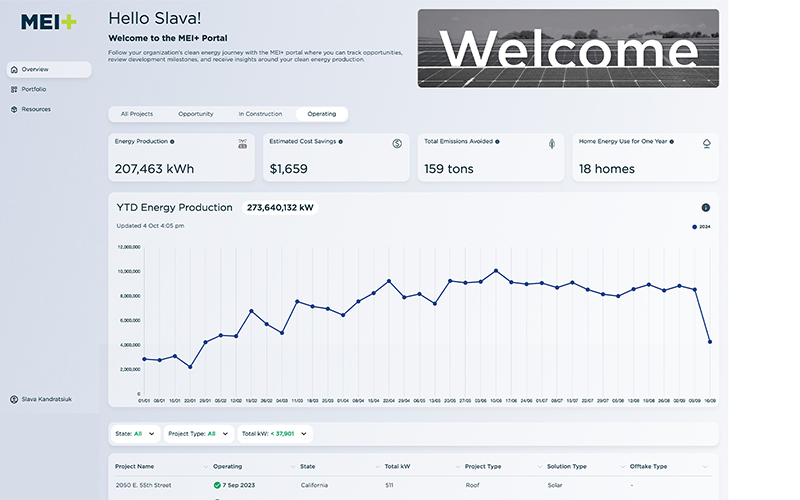Expand the Operating column chevron

293,467
